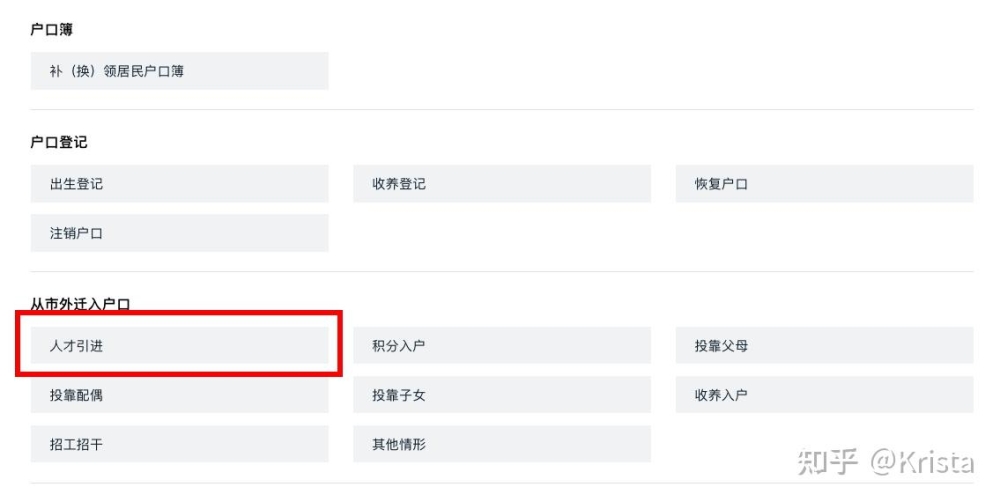Choose 投靠父母 option
Viewport: 1000px width, 502px height.
tap(825, 345)
